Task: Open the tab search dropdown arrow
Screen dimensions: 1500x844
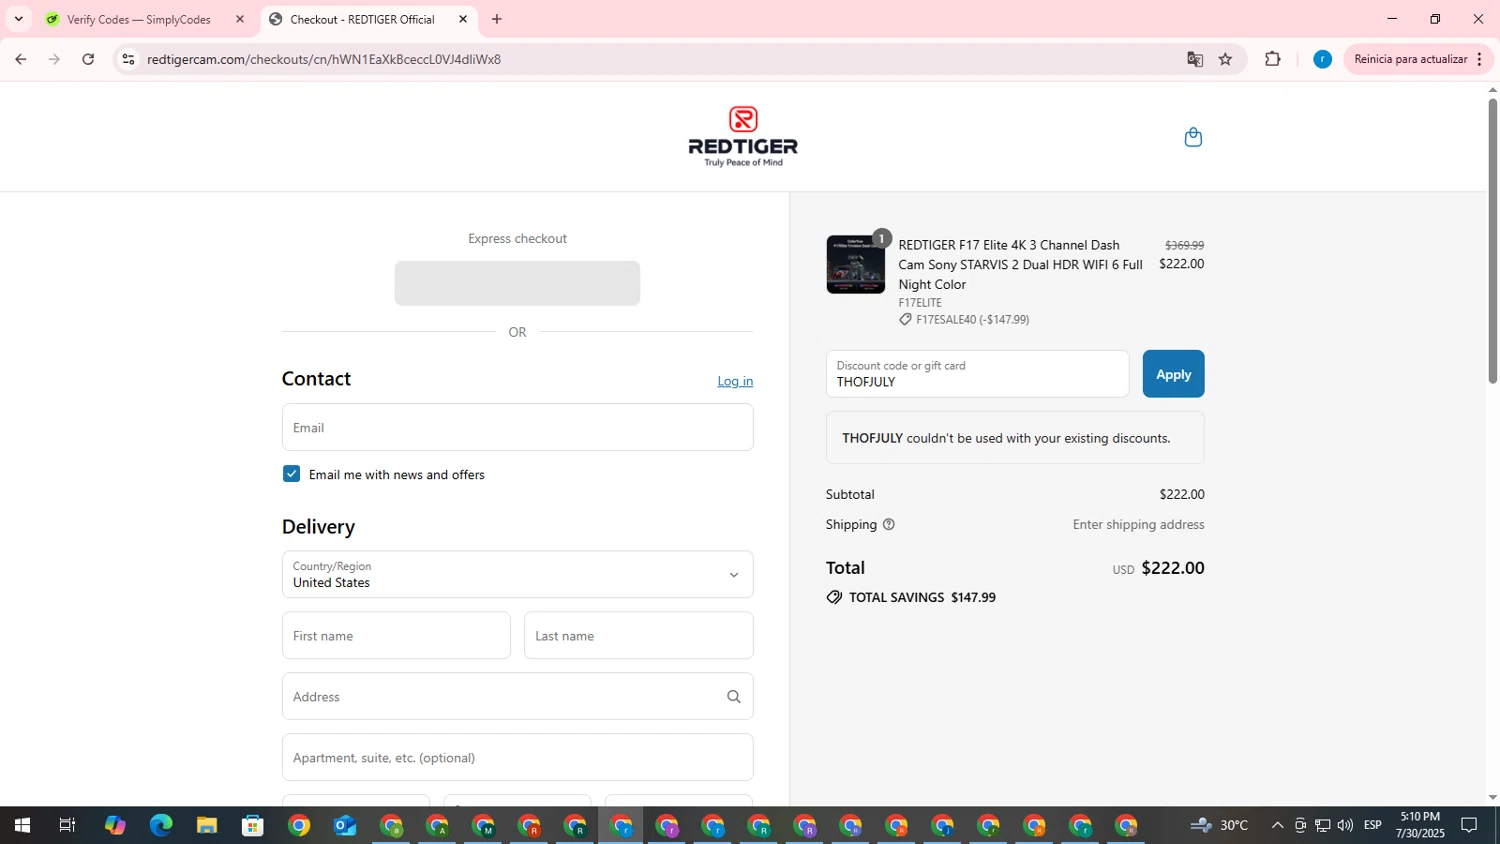Action: pyautogui.click(x=18, y=19)
